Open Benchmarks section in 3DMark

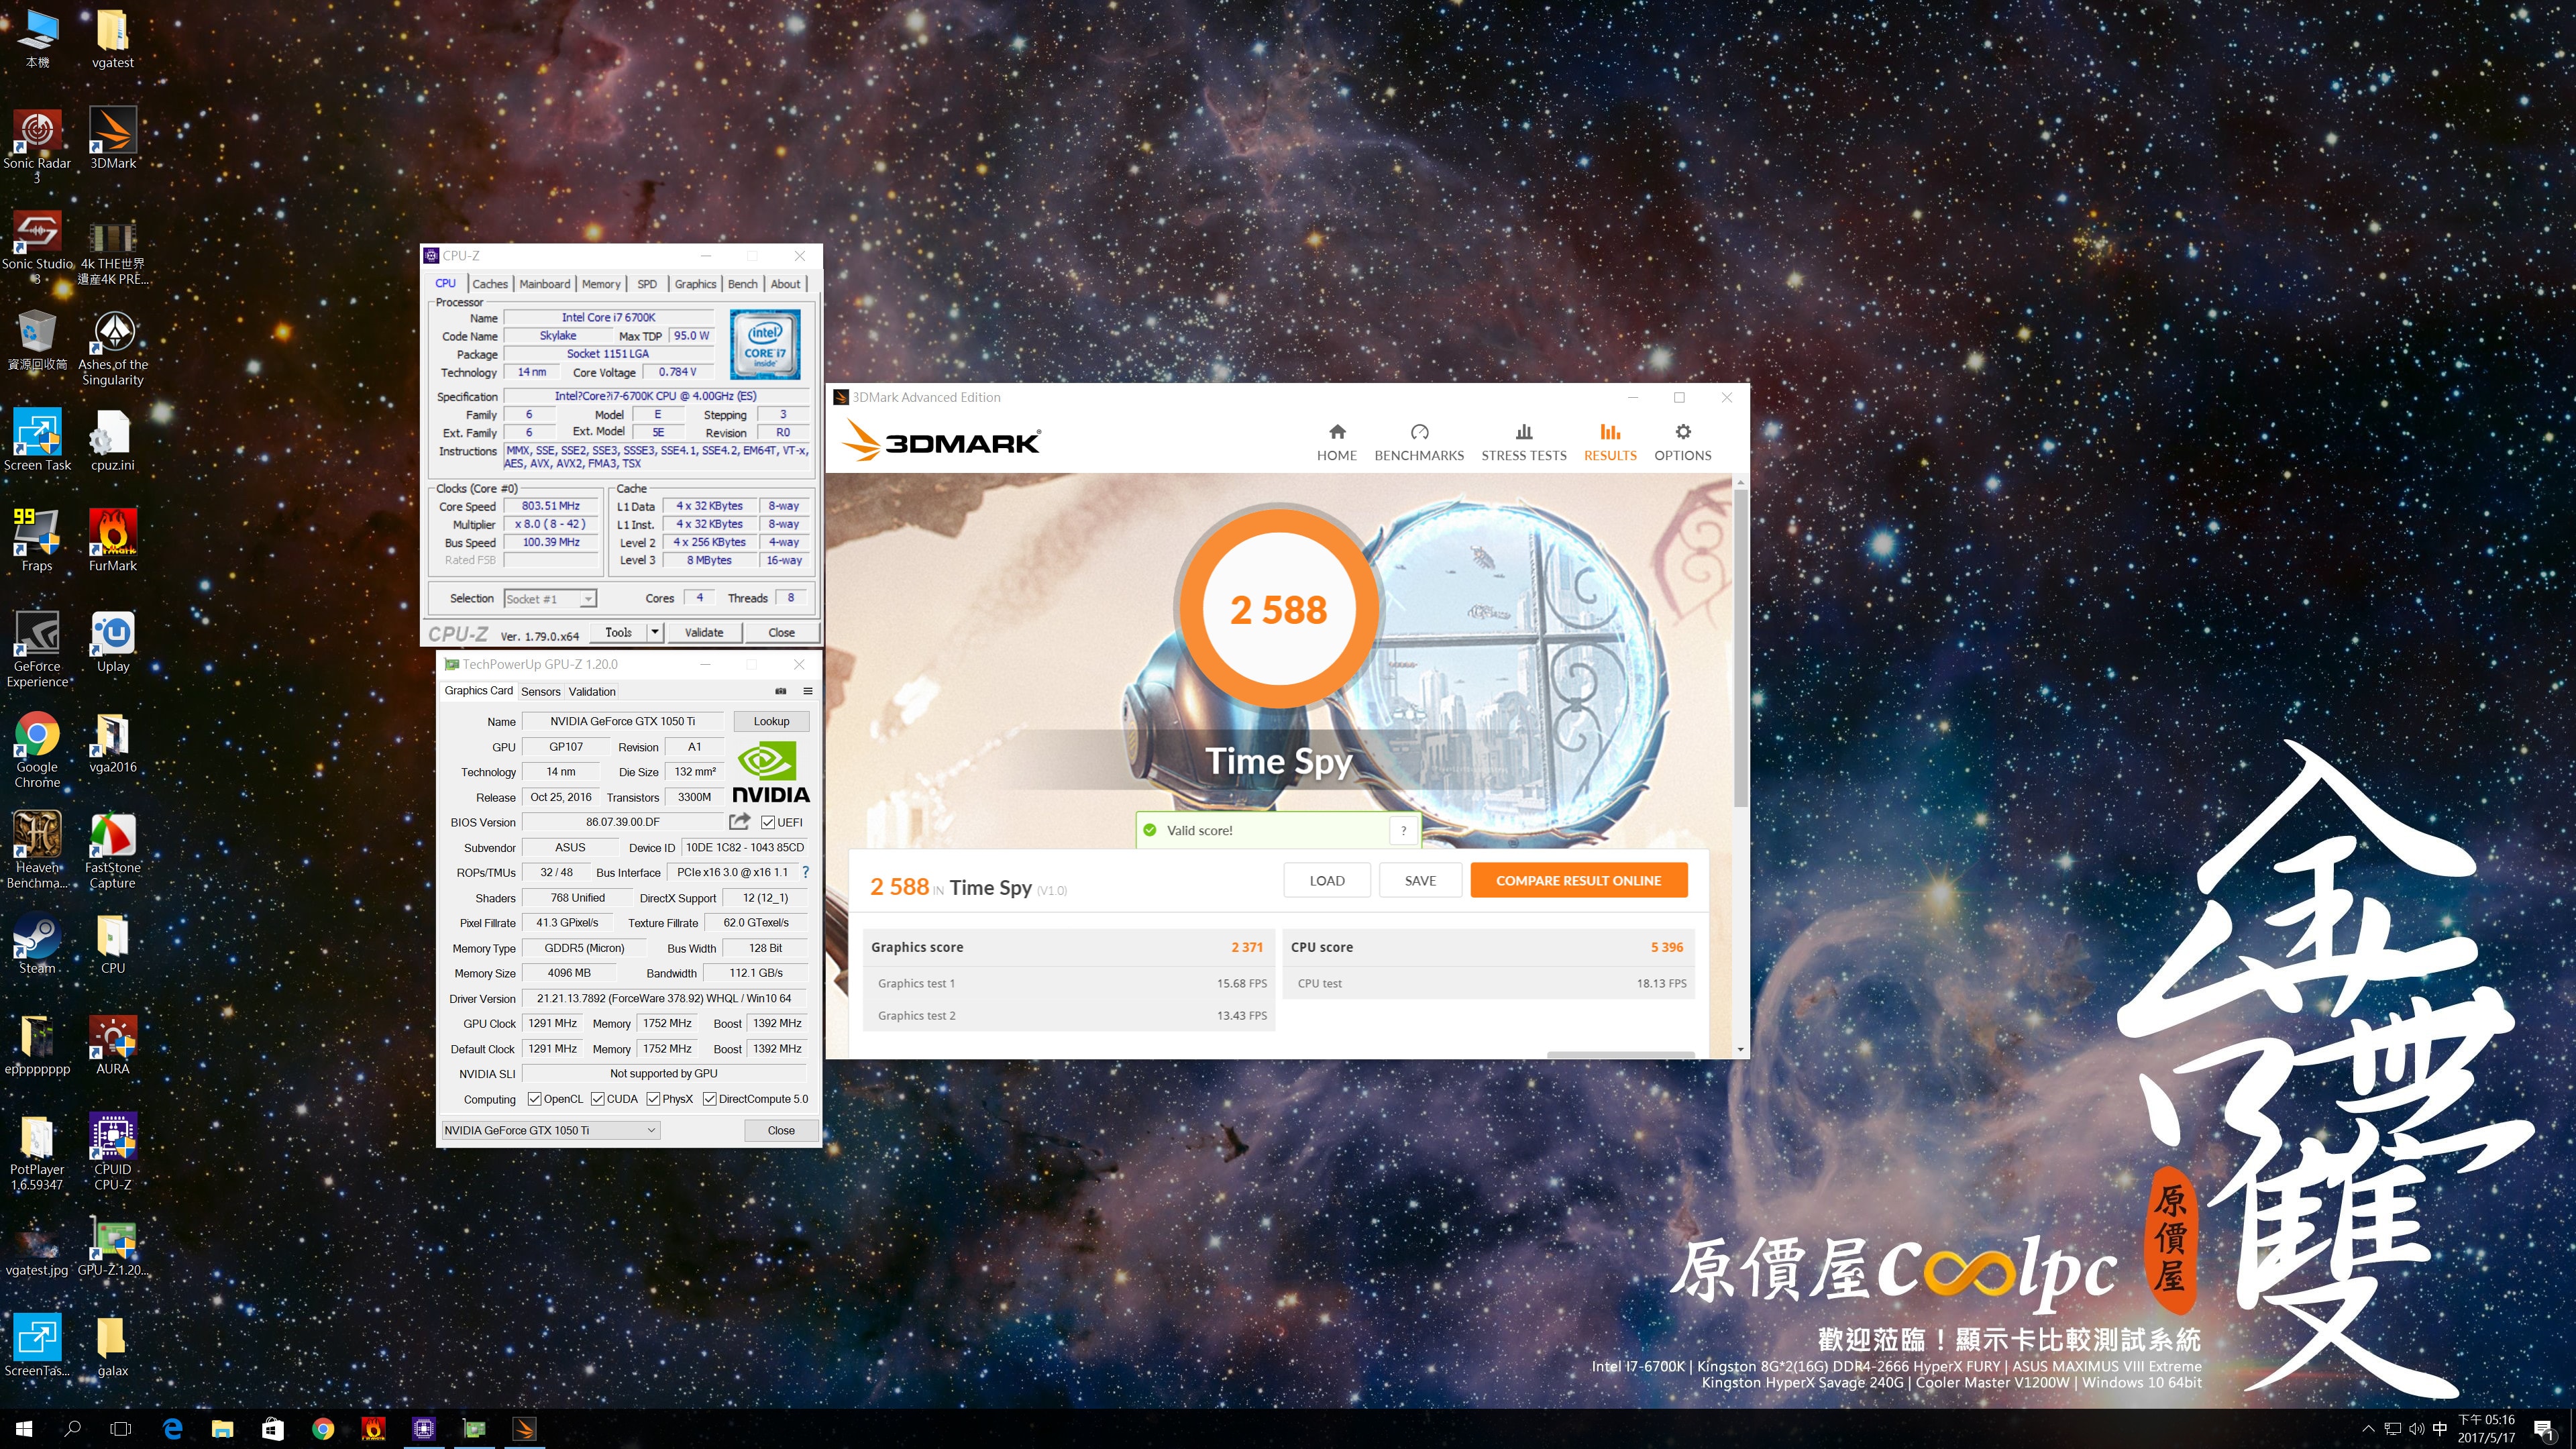(x=1418, y=442)
